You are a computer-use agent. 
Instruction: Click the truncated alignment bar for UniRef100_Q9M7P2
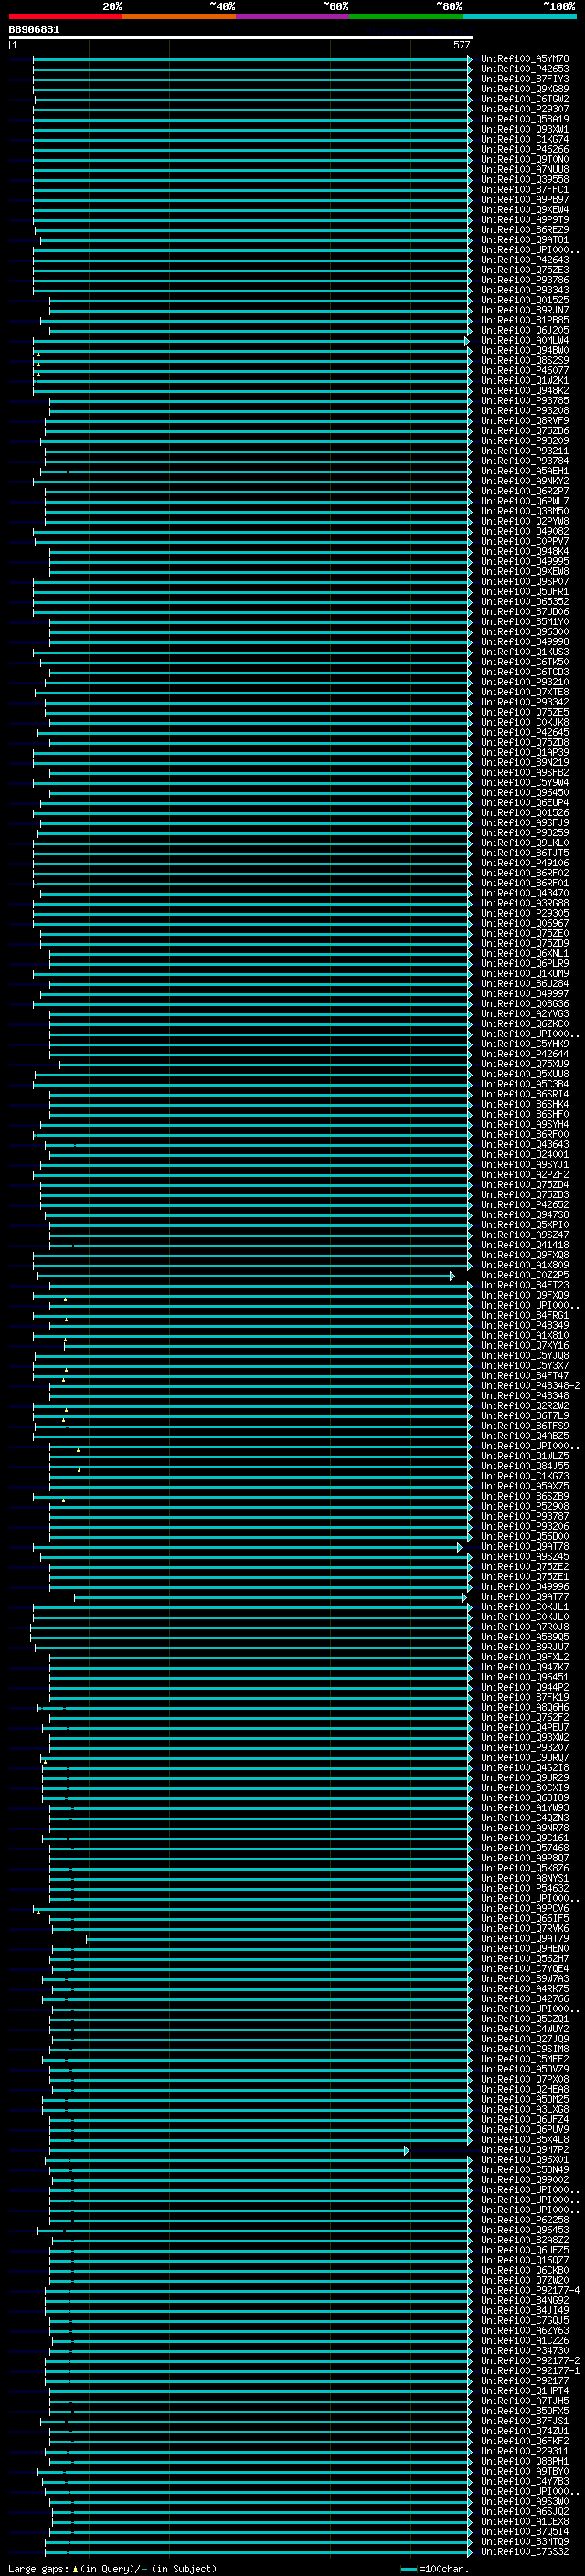(229, 2150)
